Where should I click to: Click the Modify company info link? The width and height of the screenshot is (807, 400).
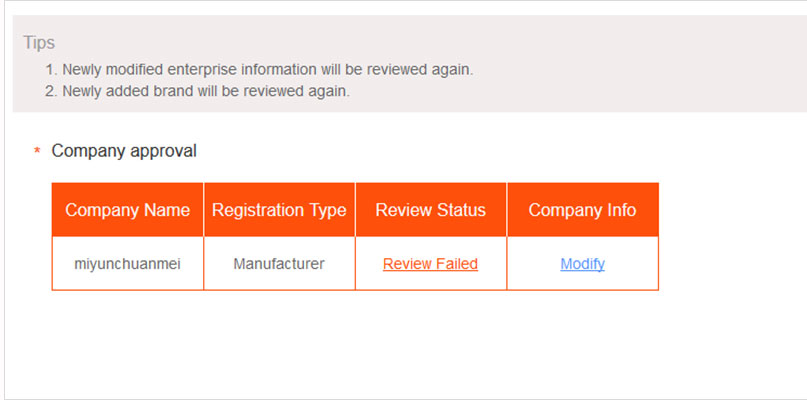582,264
